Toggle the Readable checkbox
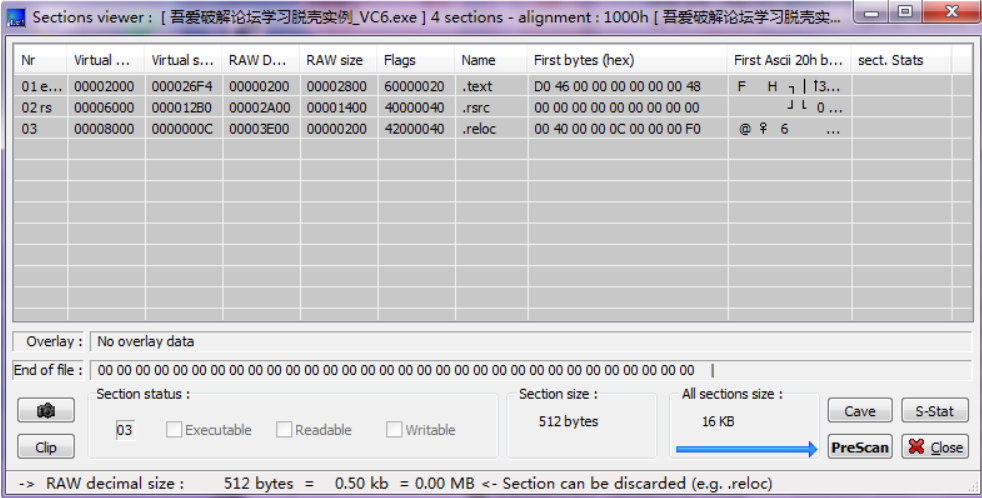The image size is (982, 498). tap(284, 430)
